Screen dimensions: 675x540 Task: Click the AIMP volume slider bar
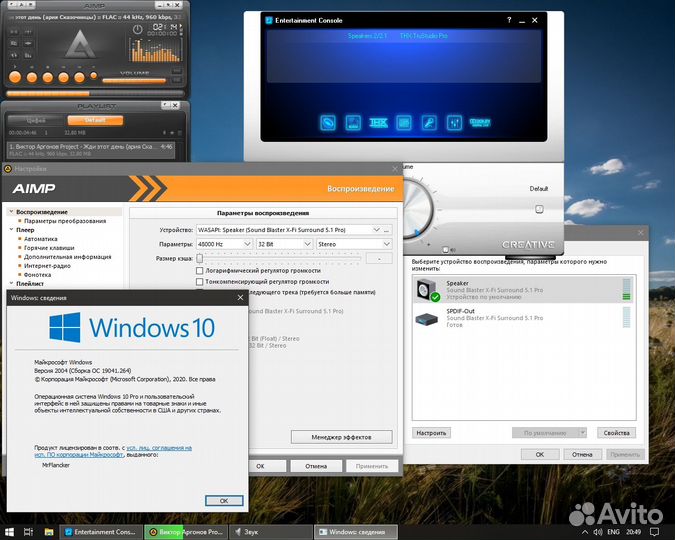tap(134, 80)
